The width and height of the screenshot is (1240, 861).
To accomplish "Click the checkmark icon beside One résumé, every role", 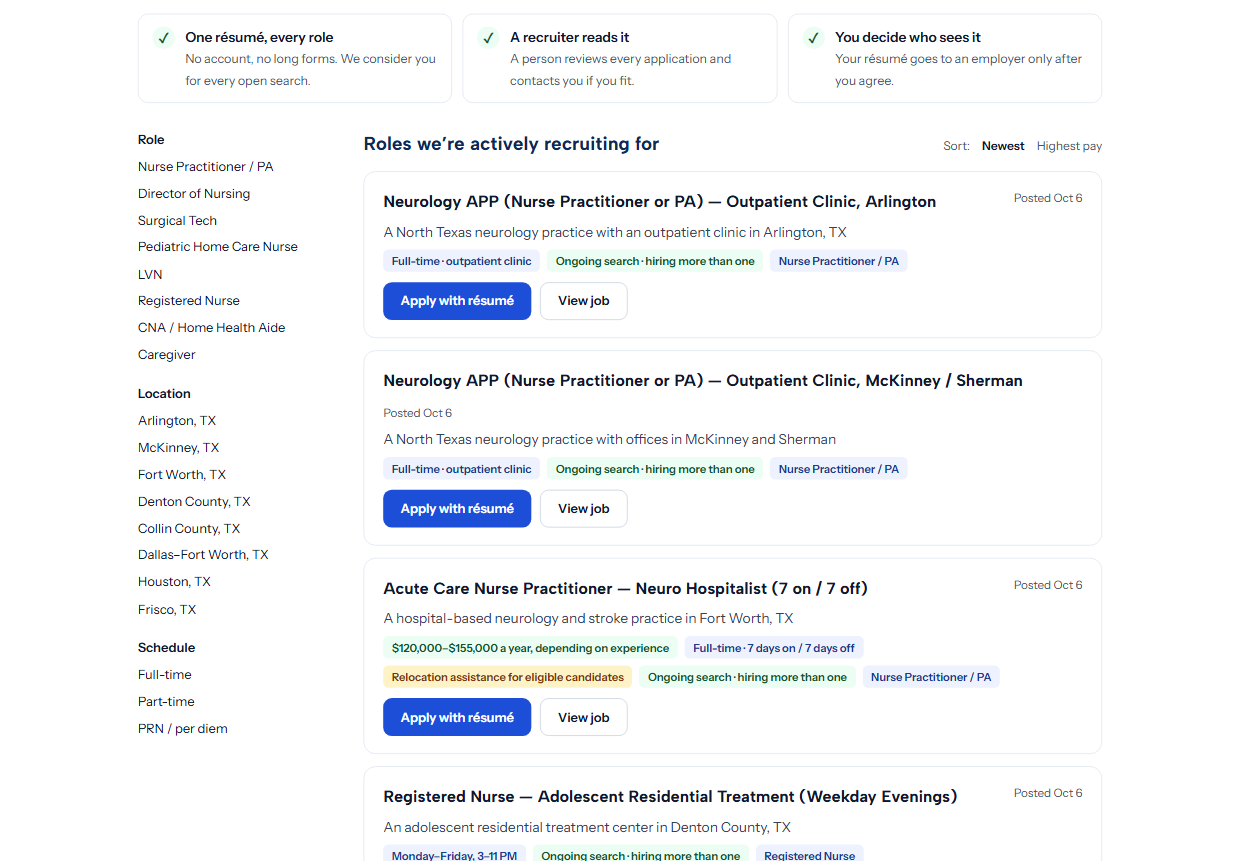I will [x=163, y=38].
